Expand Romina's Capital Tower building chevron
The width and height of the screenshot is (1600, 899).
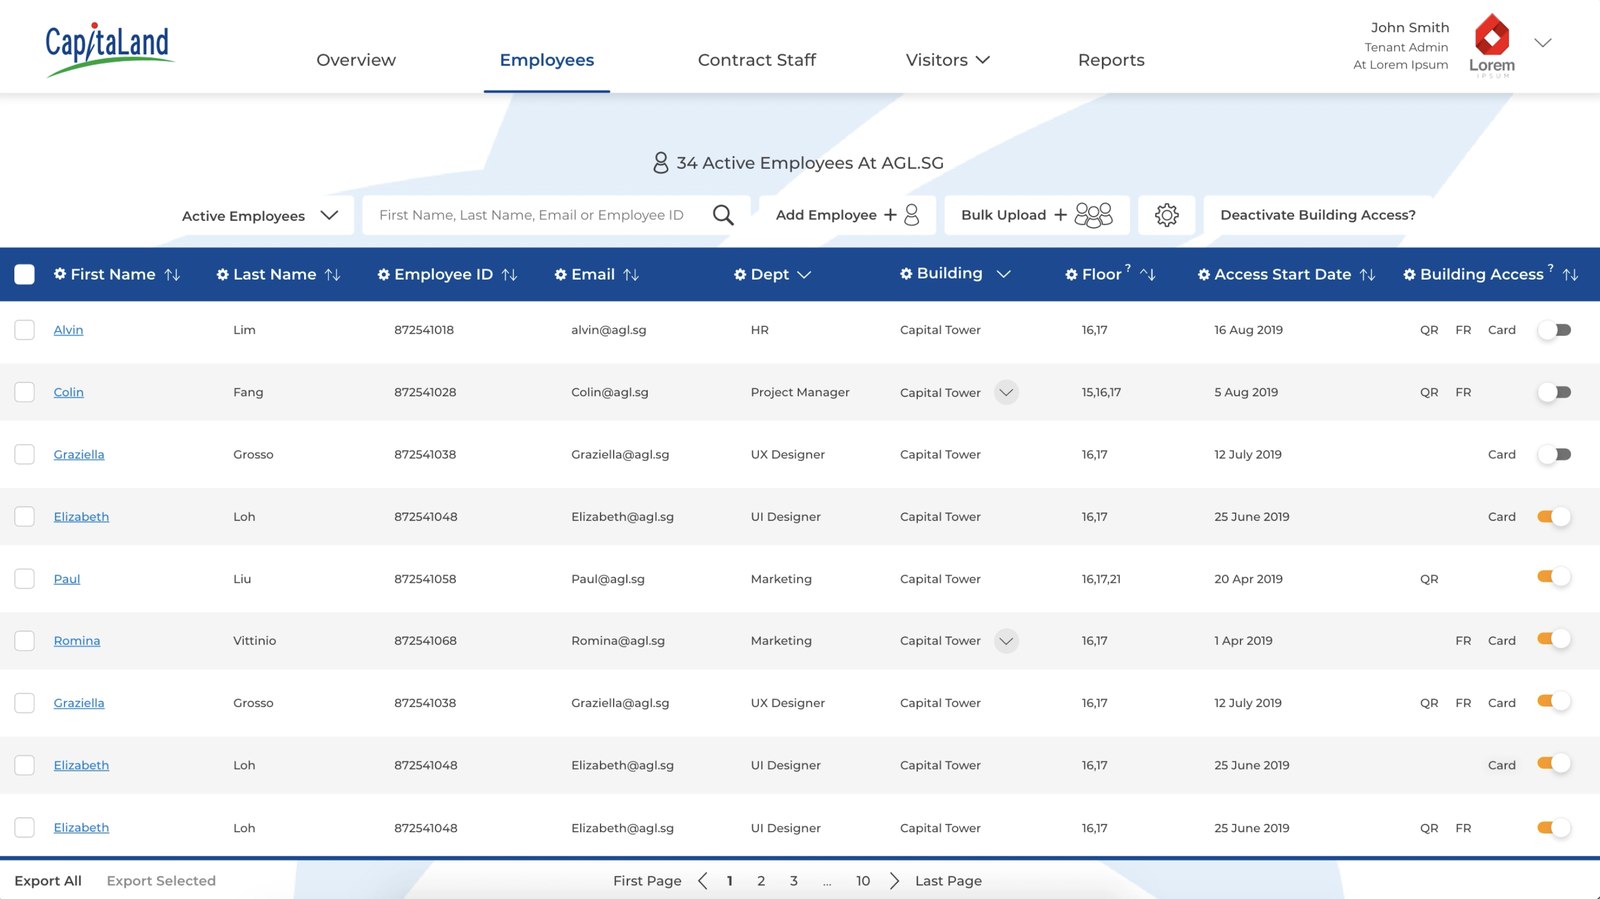(1007, 641)
